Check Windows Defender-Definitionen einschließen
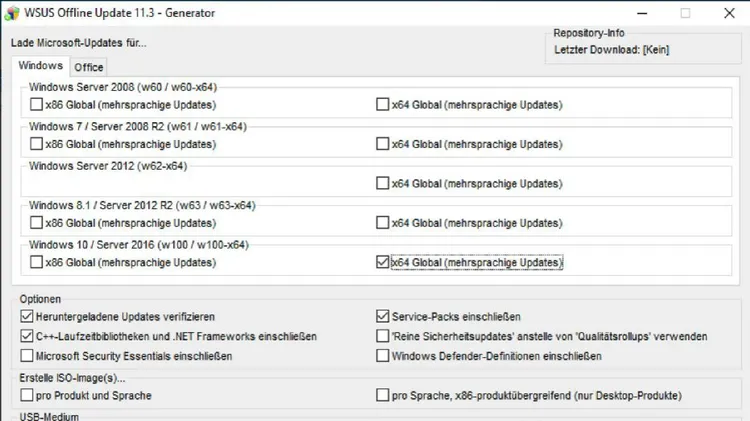Image resolution: width=750 pixels, height=421 pixels. pyautogui.click(x=383, y=355)
